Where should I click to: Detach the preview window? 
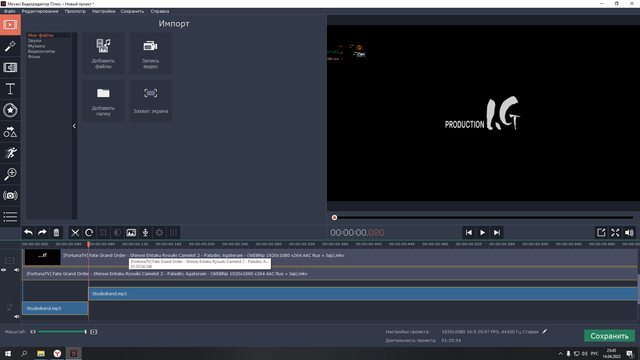[601, 233]
